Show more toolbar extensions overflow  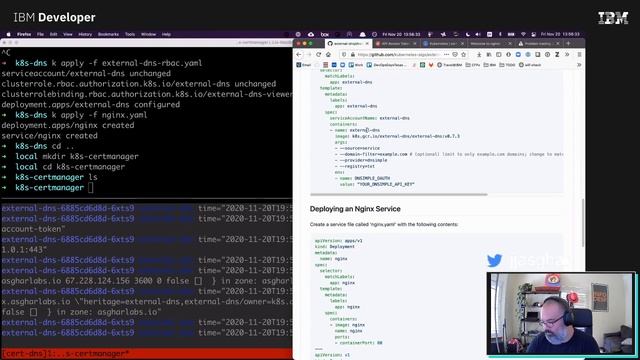567,55
